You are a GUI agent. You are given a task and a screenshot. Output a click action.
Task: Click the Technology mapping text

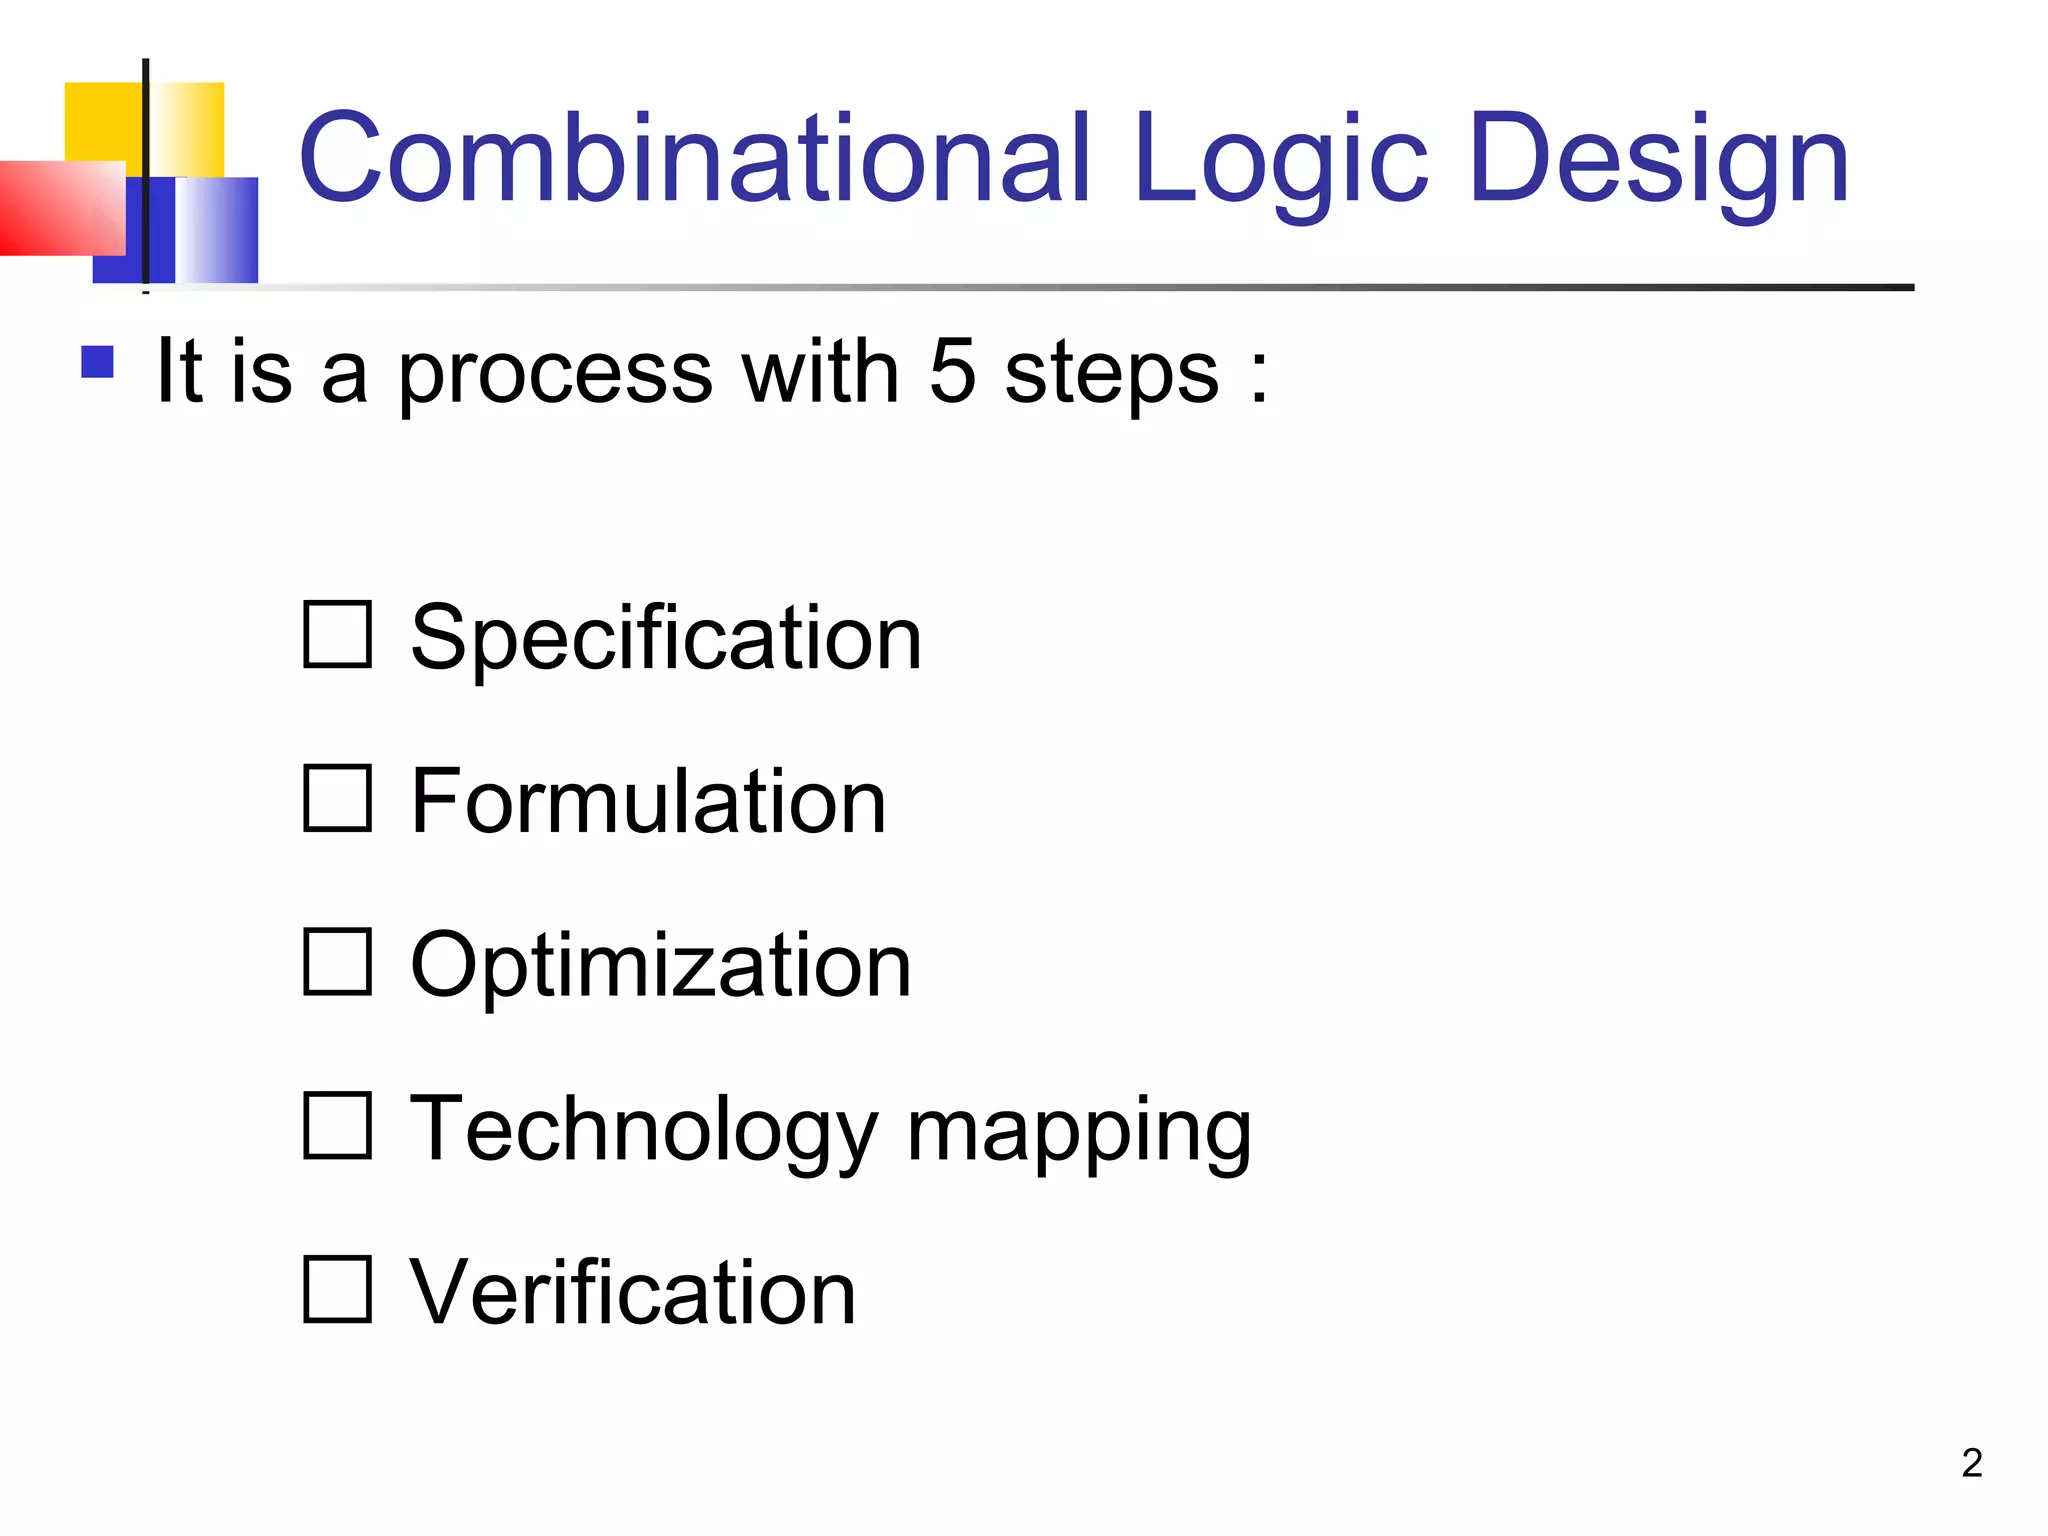pyautogui.click(x=830, y=1130)
